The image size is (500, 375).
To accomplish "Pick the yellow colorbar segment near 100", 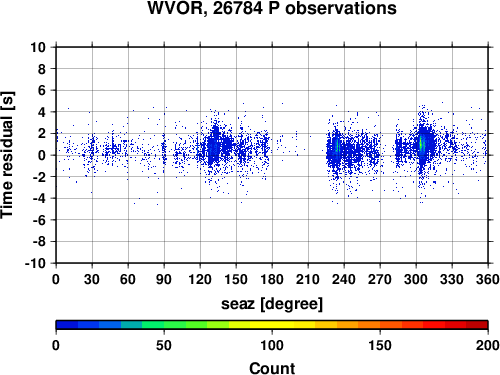I will (272, 325).
